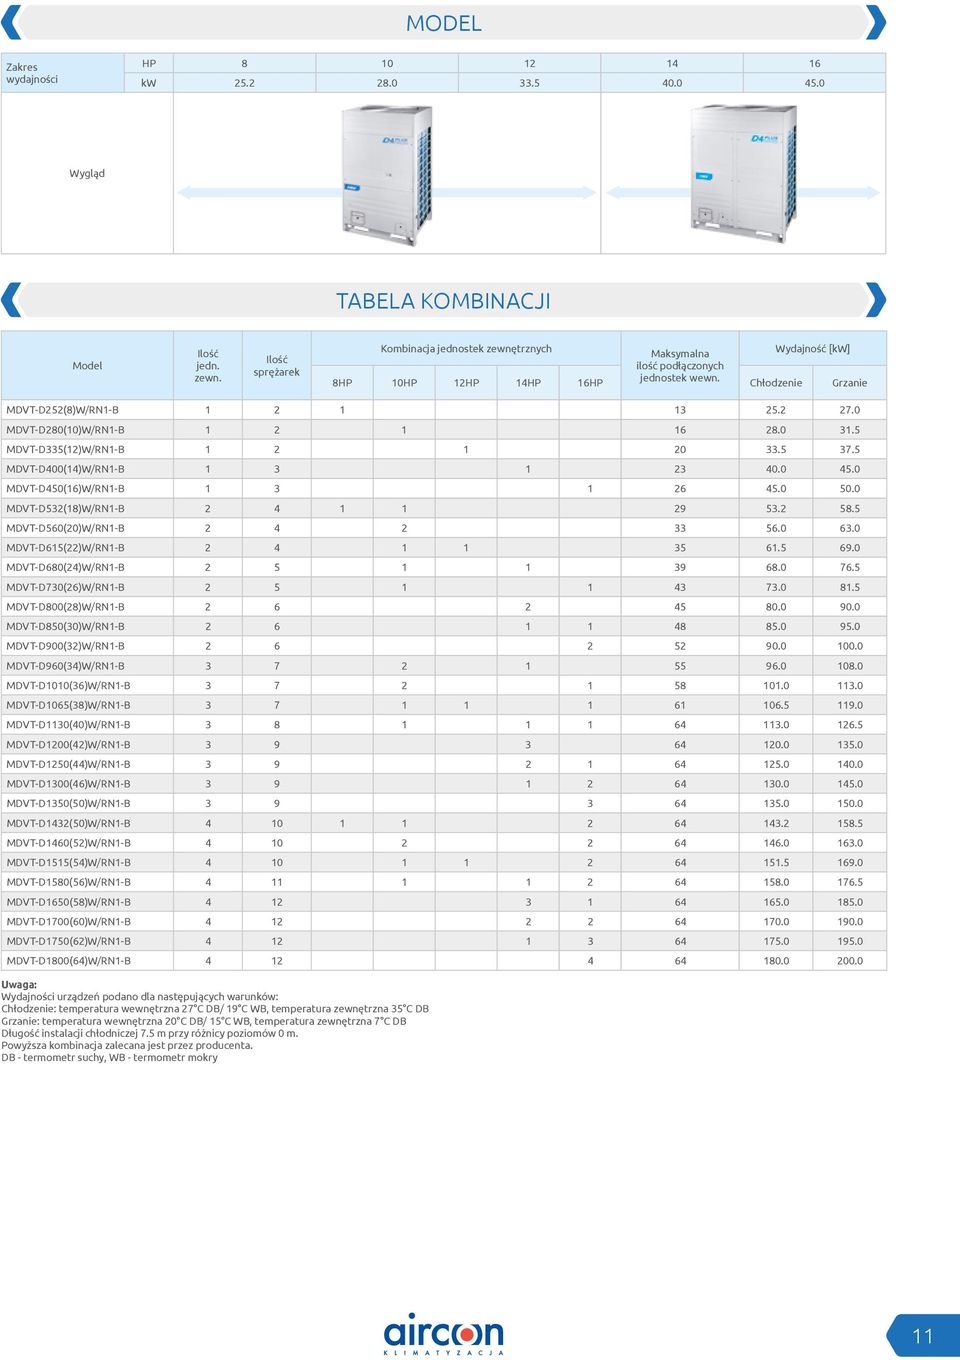This screenshot has width=960, height=1360.
Task: Select the 'Grzanie: temperatura wewnętrzna 20°C' note line
Action: pos(204,1021)
